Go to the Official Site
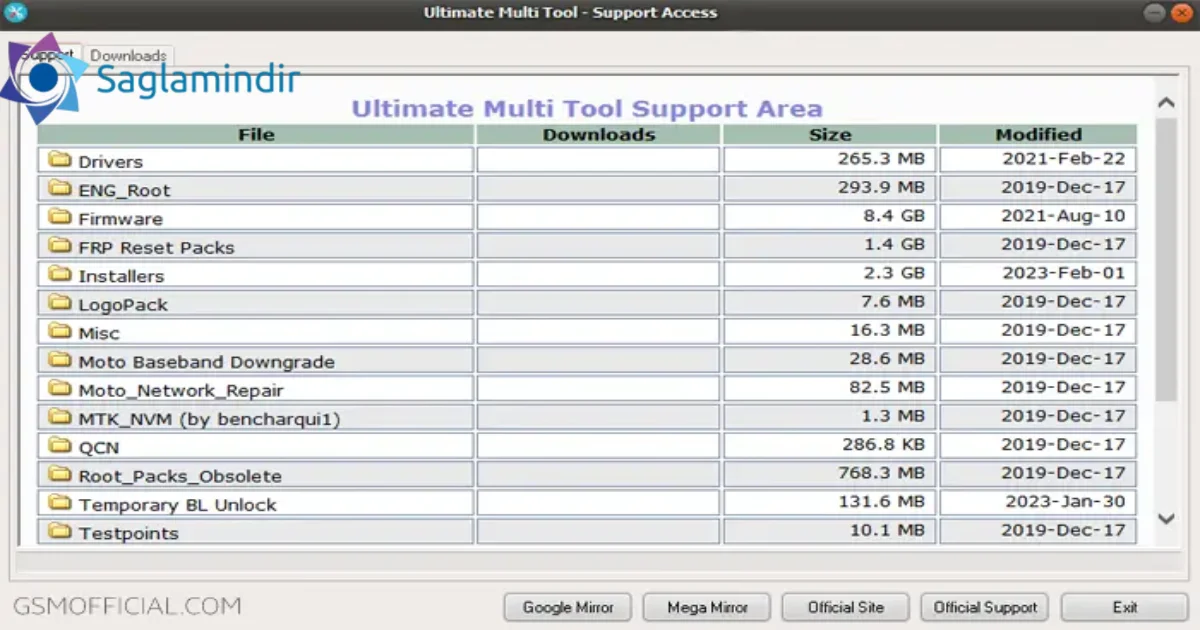Screen dimensions: 1200x630 pyautogui.click(x=846, y=607)
